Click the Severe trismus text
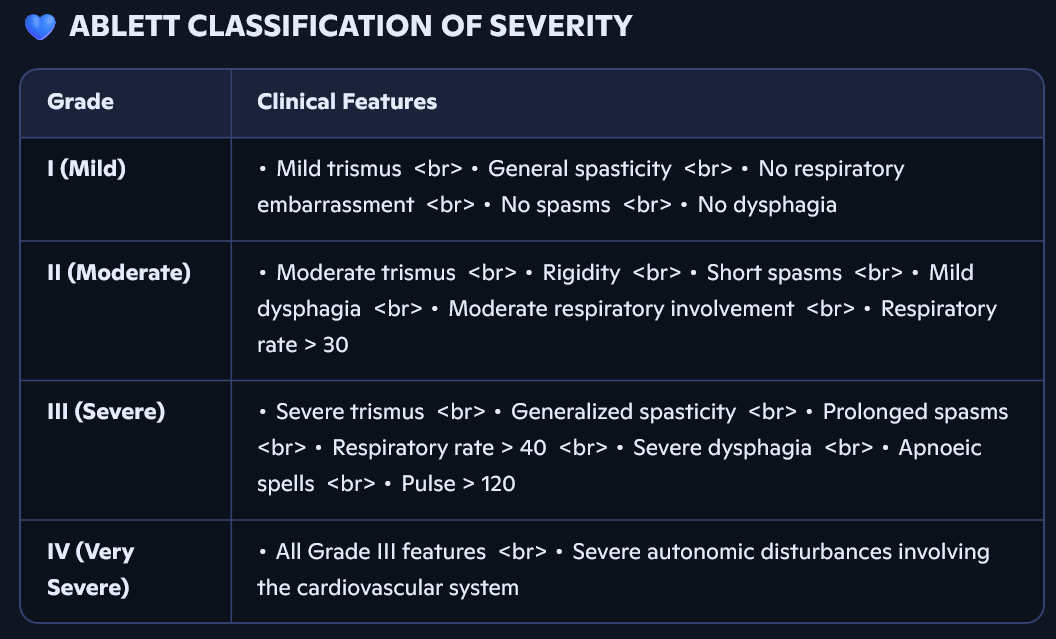This screenshot has width=1056, height=639. click(x=350, y=412)
